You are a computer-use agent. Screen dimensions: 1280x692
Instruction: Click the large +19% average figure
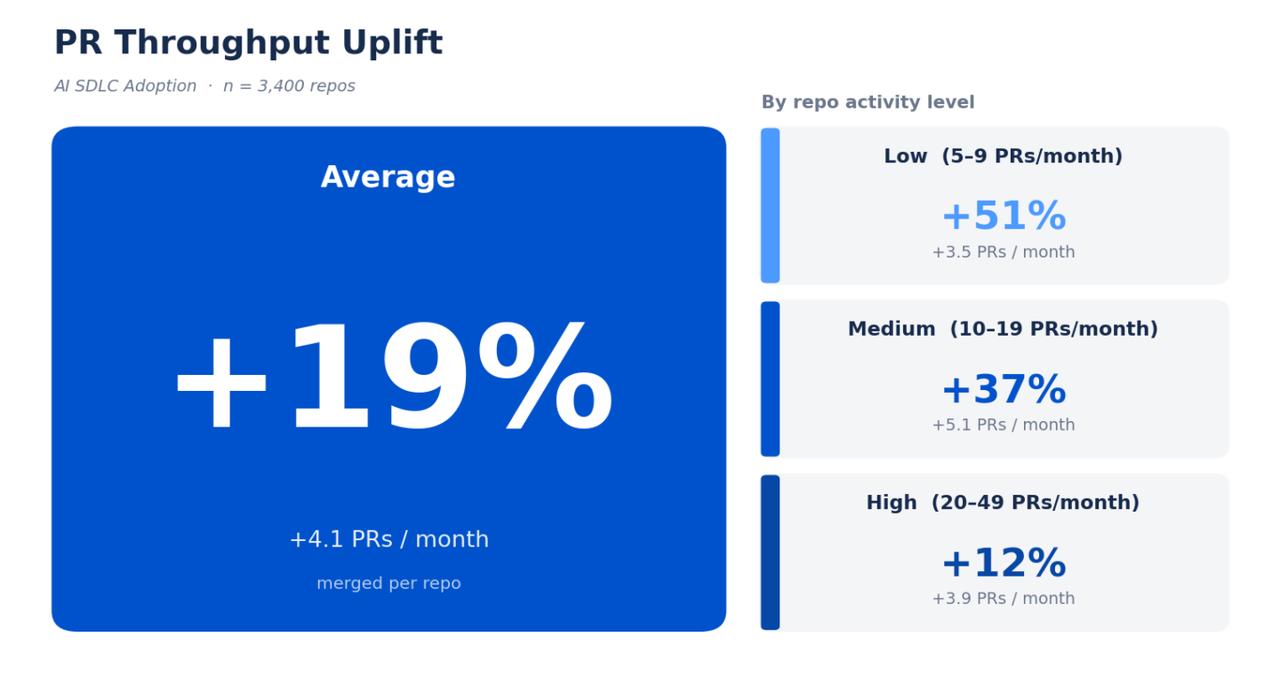coord(392,381)
